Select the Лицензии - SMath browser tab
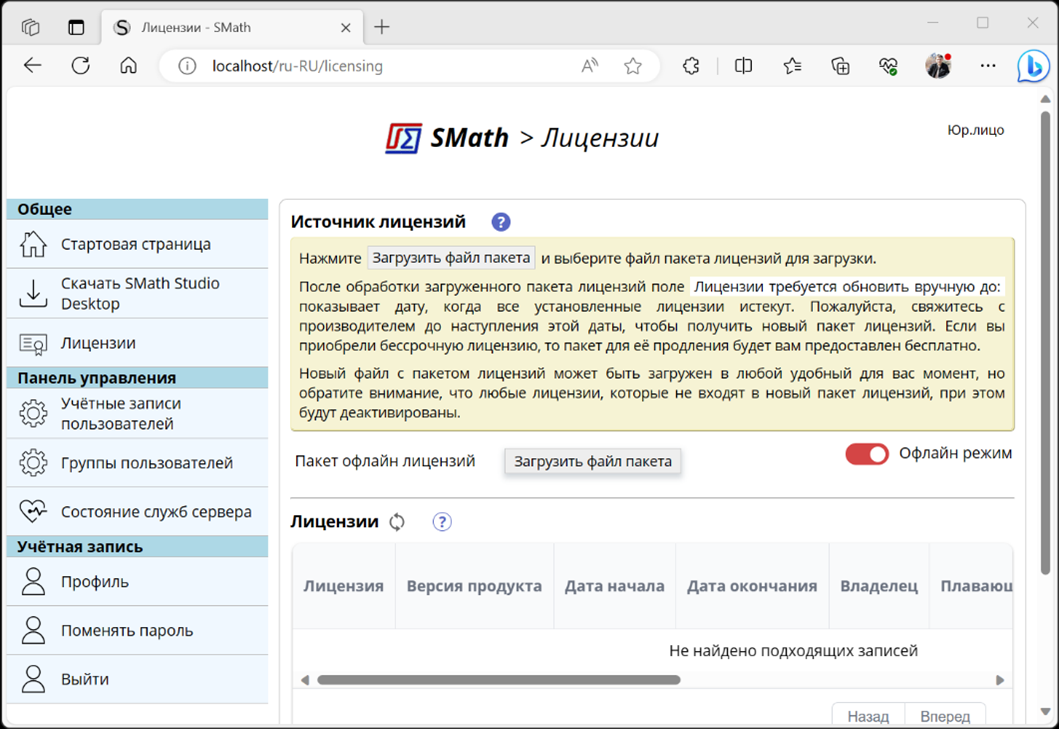This screenshot has height=729, width=1059. [232, 27]
